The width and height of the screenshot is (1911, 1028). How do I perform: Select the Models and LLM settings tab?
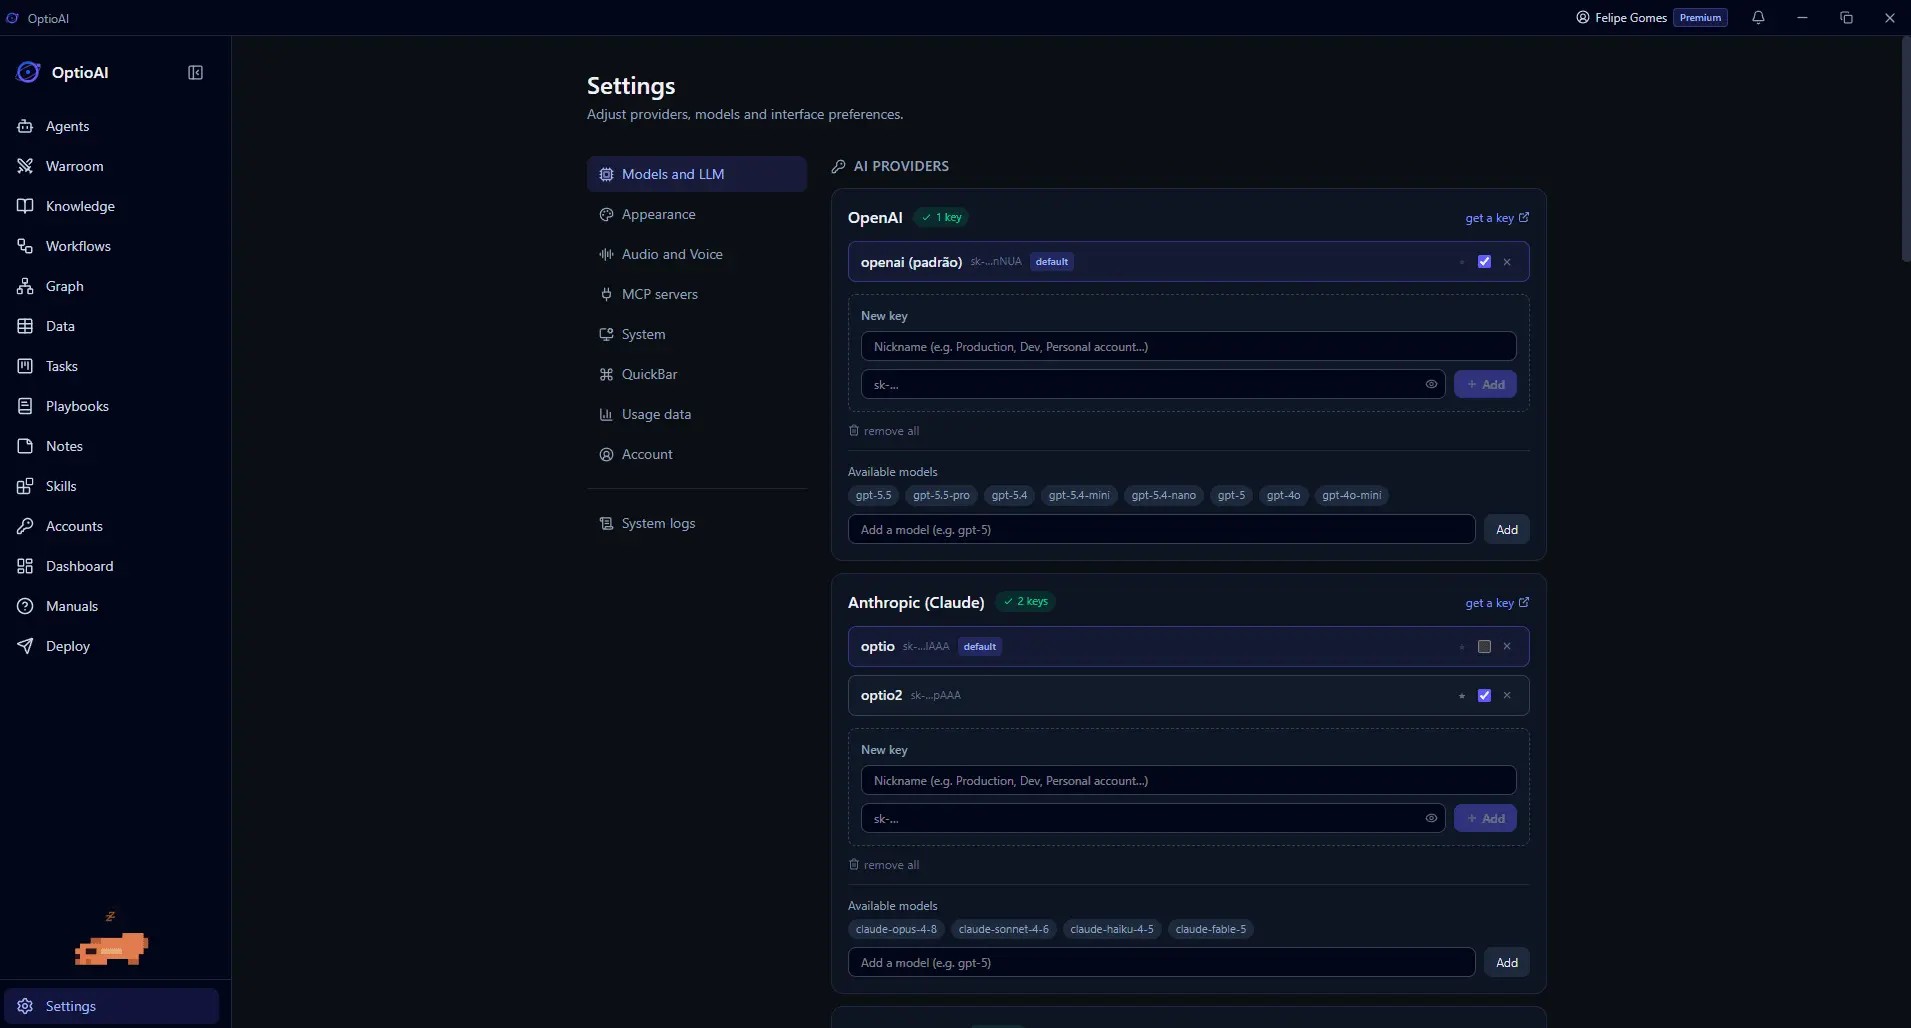click(x=697, y=174)
